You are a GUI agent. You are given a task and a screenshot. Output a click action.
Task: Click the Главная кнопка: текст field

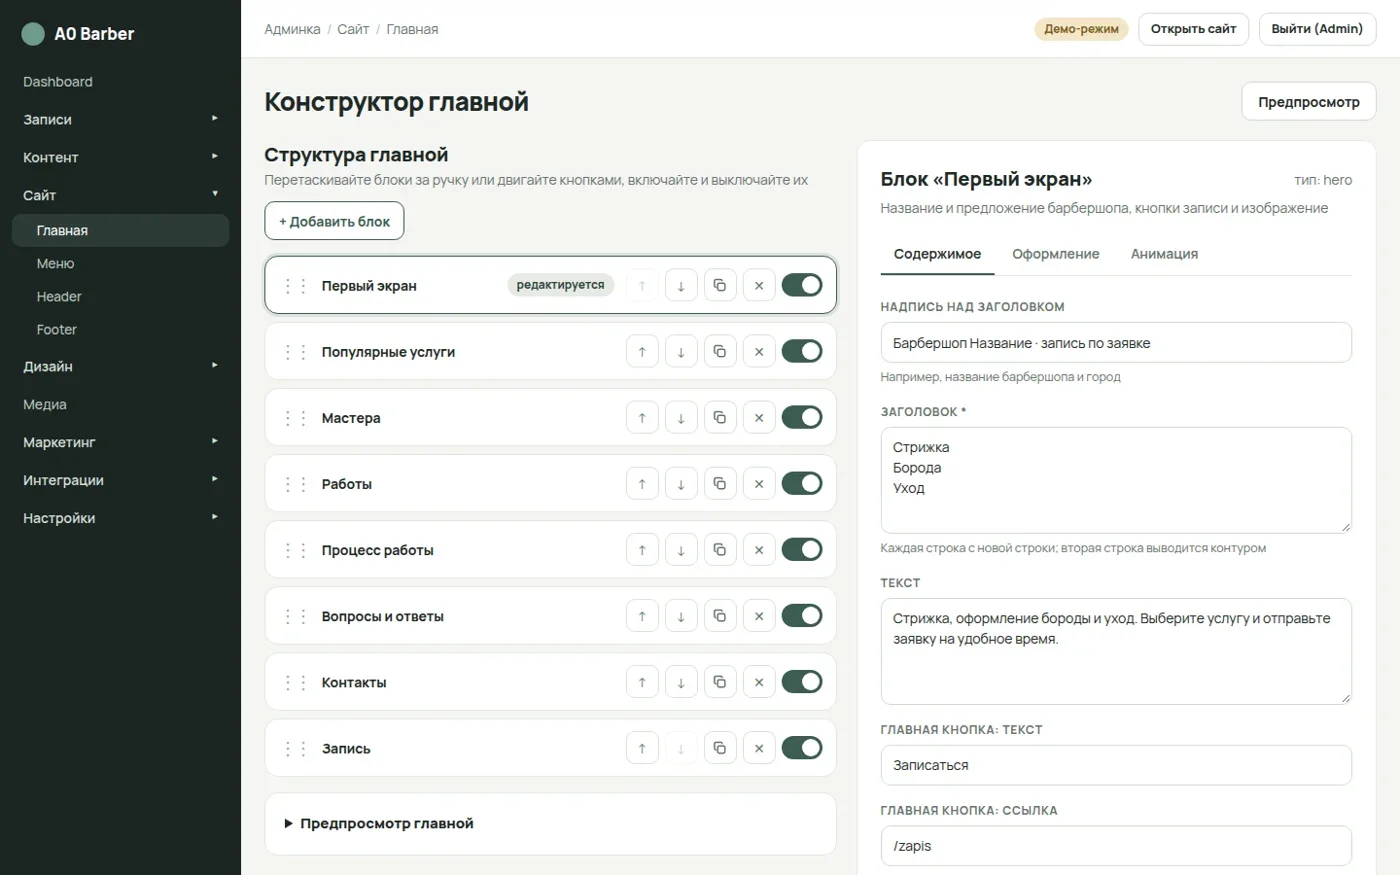pyautogui.click(x=1116, y=765)
